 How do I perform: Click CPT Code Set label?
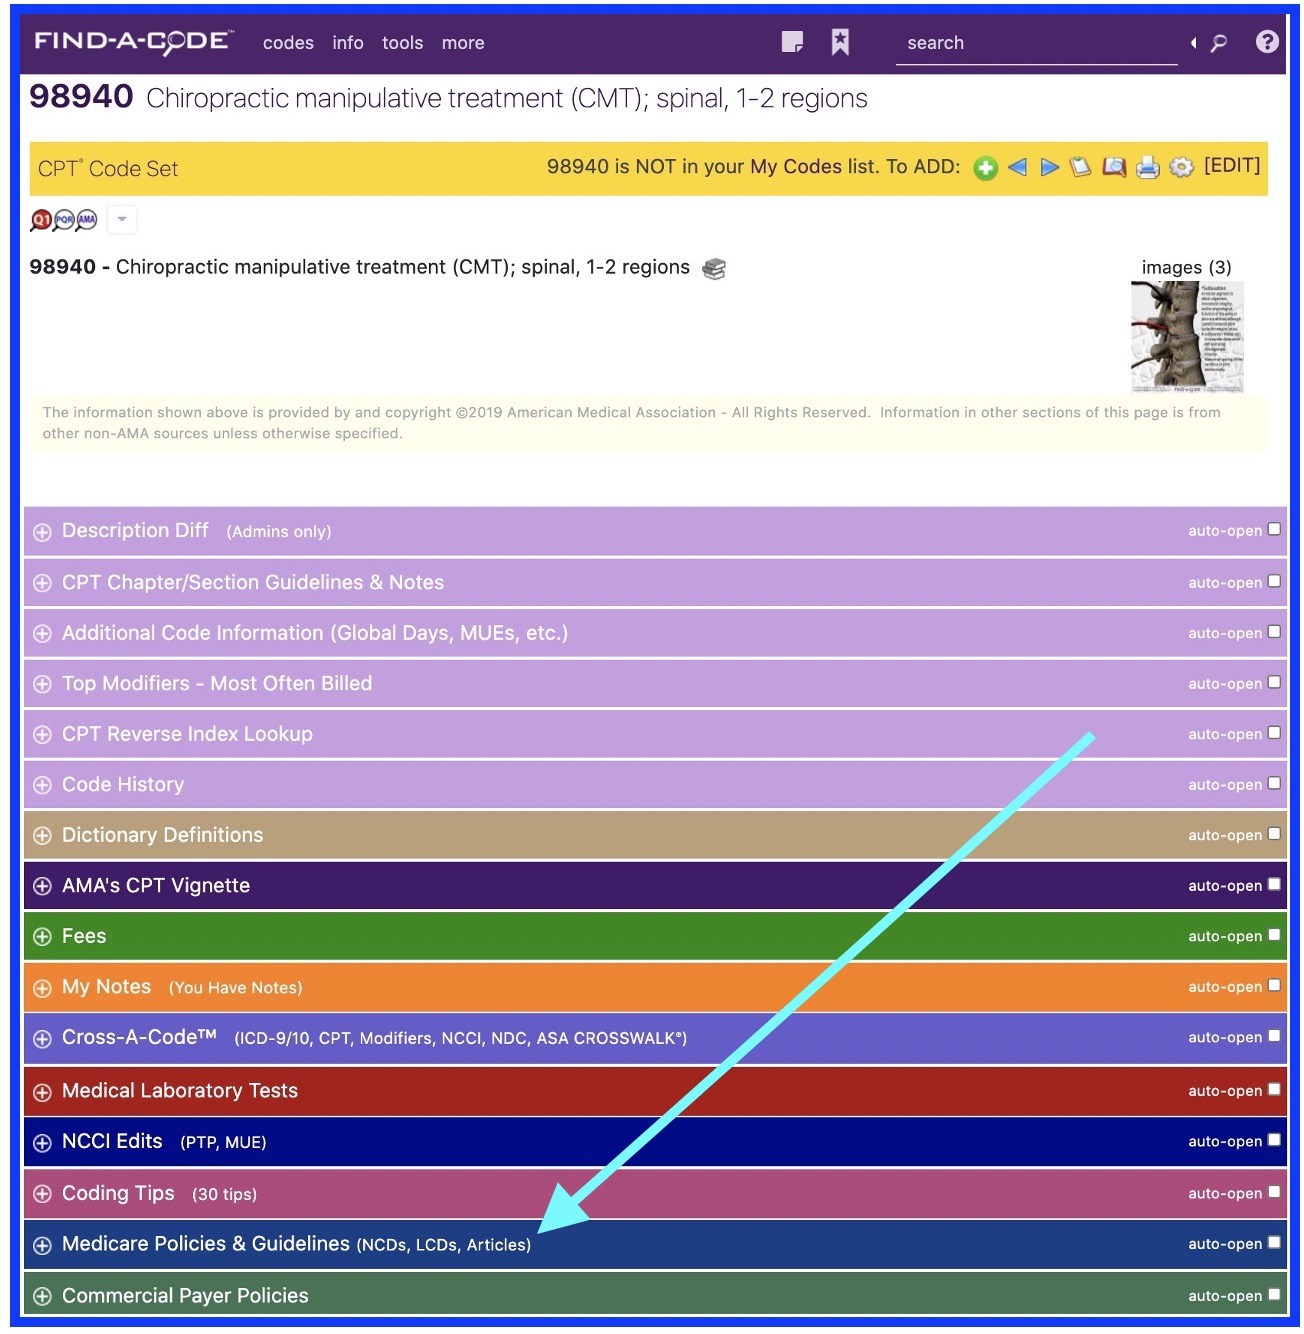point(108,169)
